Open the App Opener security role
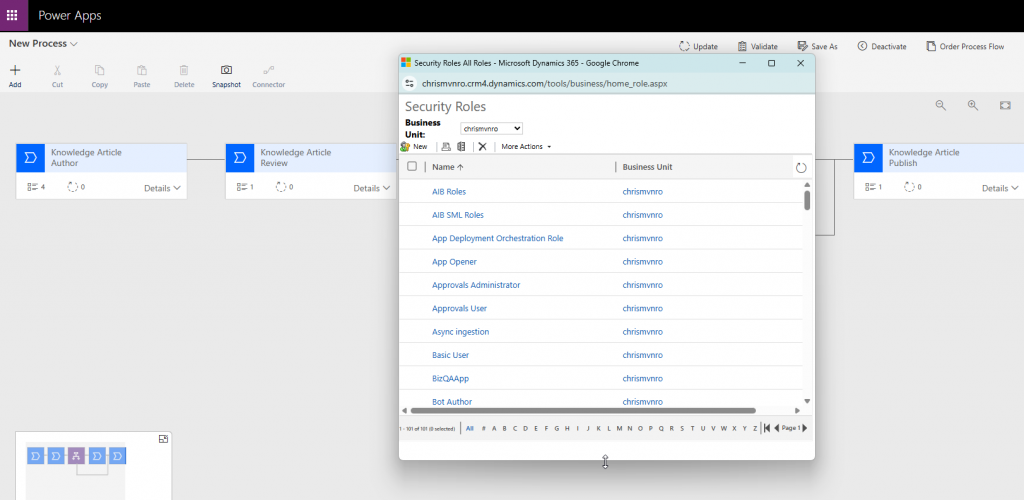The image size is (1024, 500). click(x=454, y=262)
